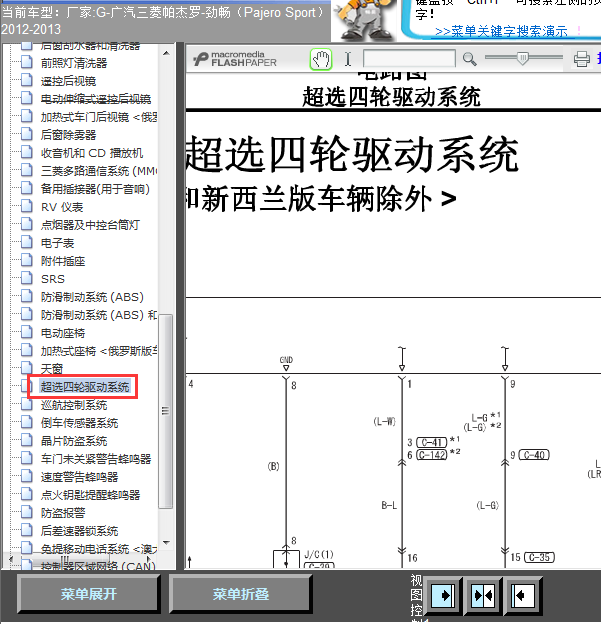Open 三菱多路通信系统 entry
This screenshot has width=601, height=624.
click(99, 171)
